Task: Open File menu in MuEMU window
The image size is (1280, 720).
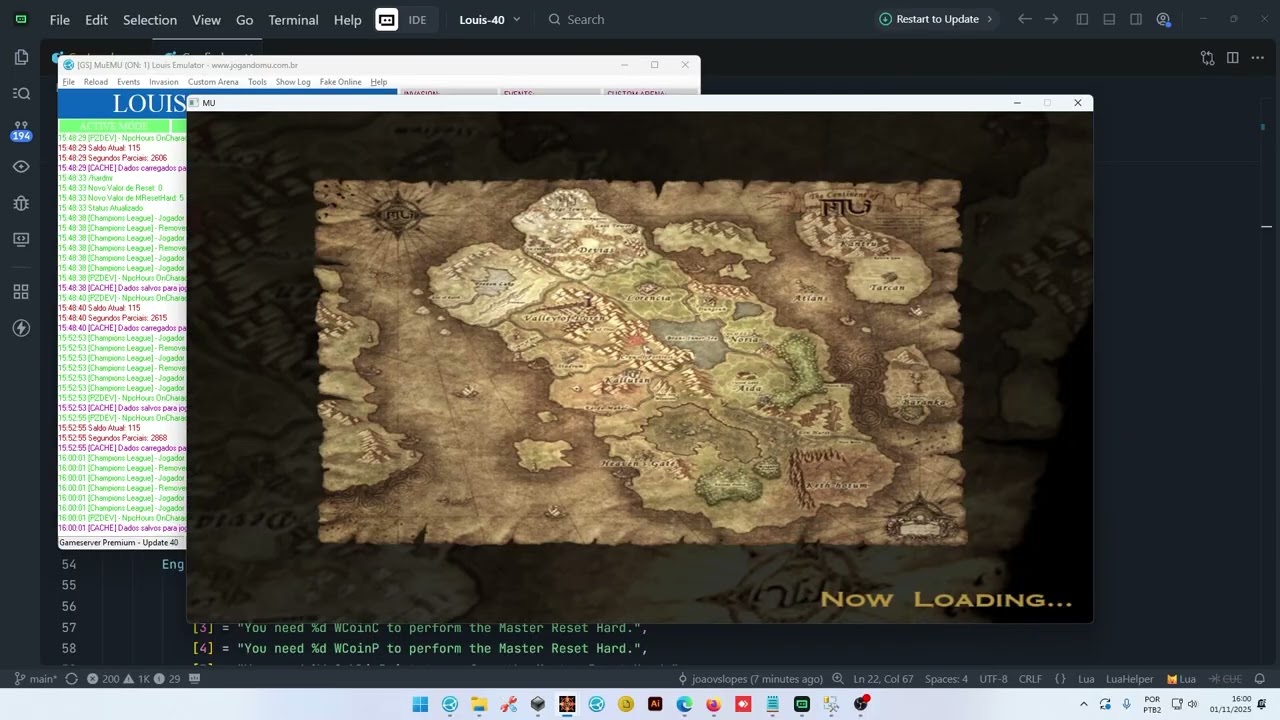Action: 68,82
